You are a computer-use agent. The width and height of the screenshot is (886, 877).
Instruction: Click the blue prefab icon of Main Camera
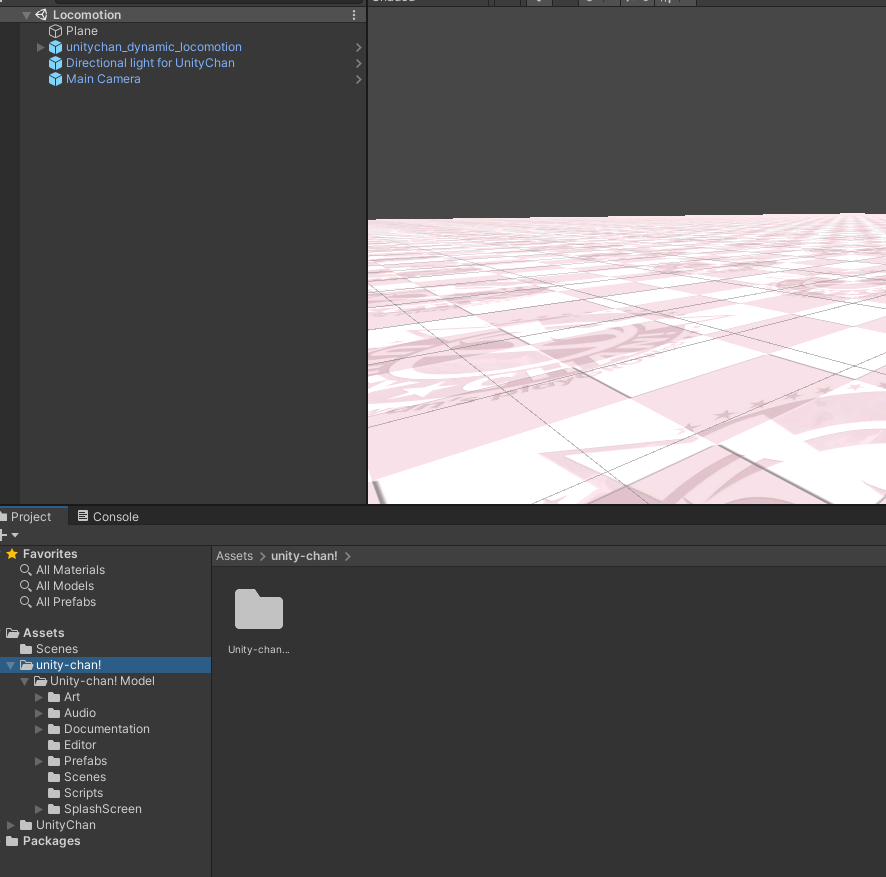pyautogui.click(x=55, y=79)
